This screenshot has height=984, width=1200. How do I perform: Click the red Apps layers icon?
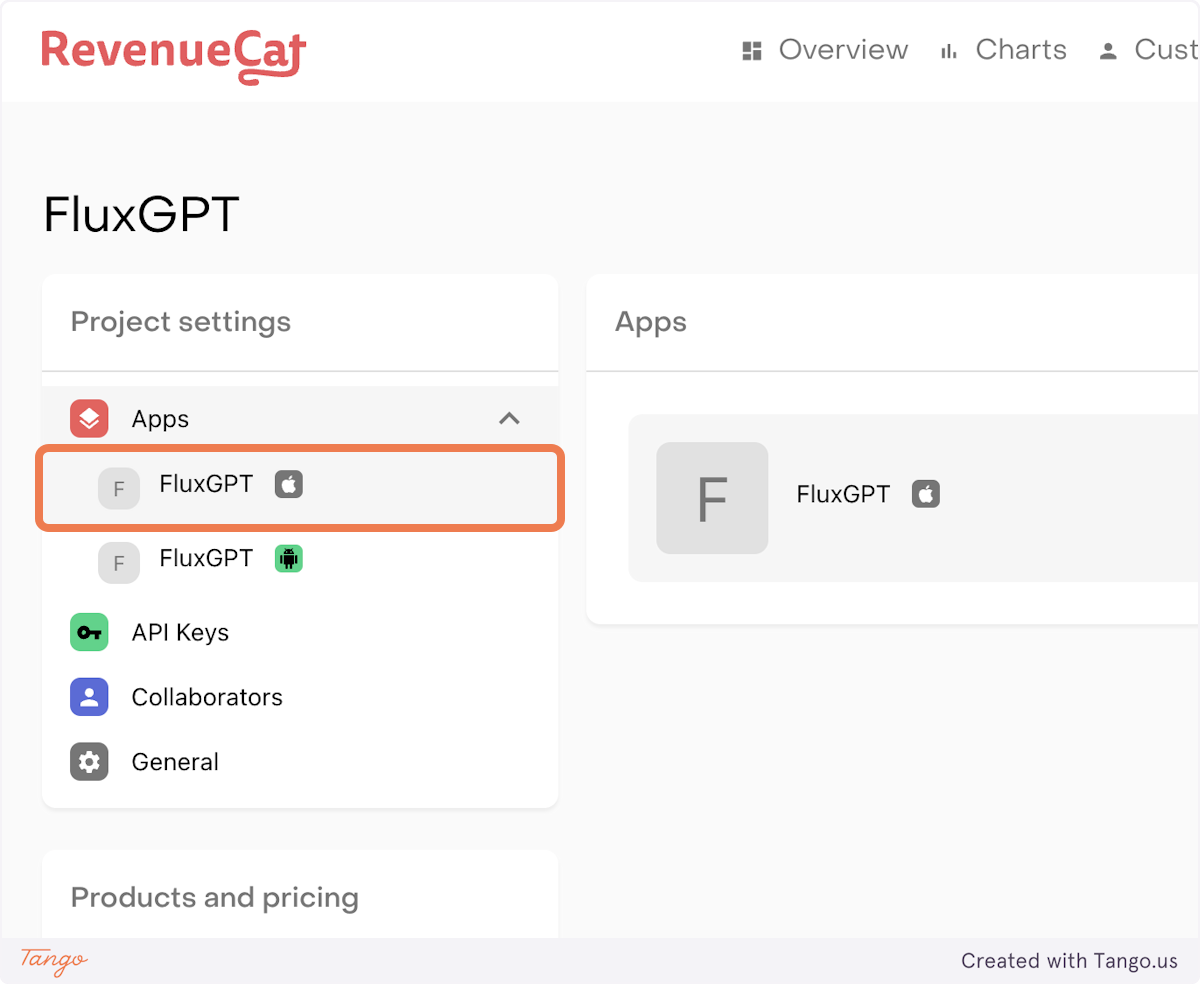[89, 419]
